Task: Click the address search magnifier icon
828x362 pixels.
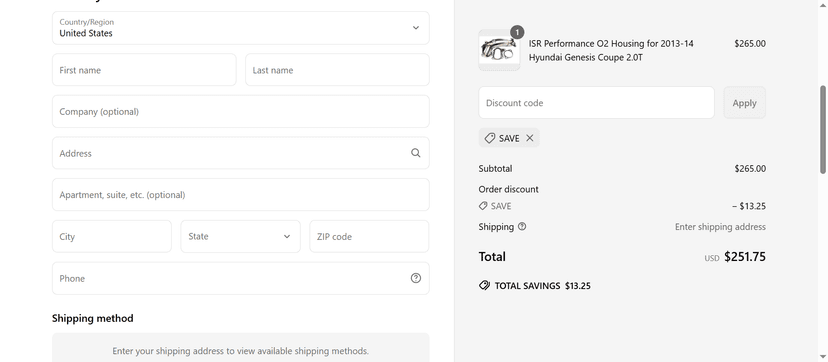Action: [x=416, y=153]
